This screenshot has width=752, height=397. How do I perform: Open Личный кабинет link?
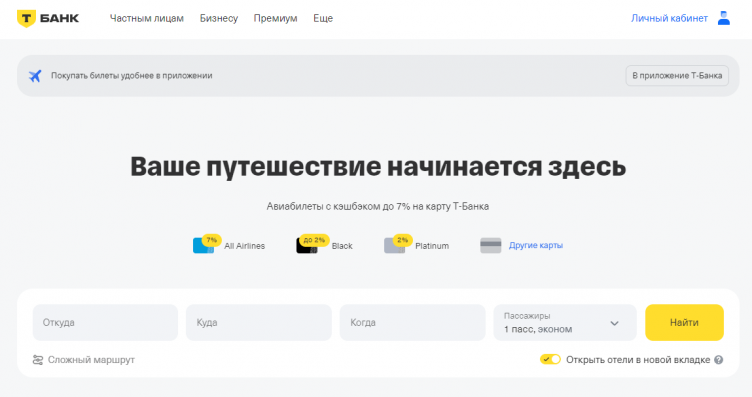coord(669,18)
